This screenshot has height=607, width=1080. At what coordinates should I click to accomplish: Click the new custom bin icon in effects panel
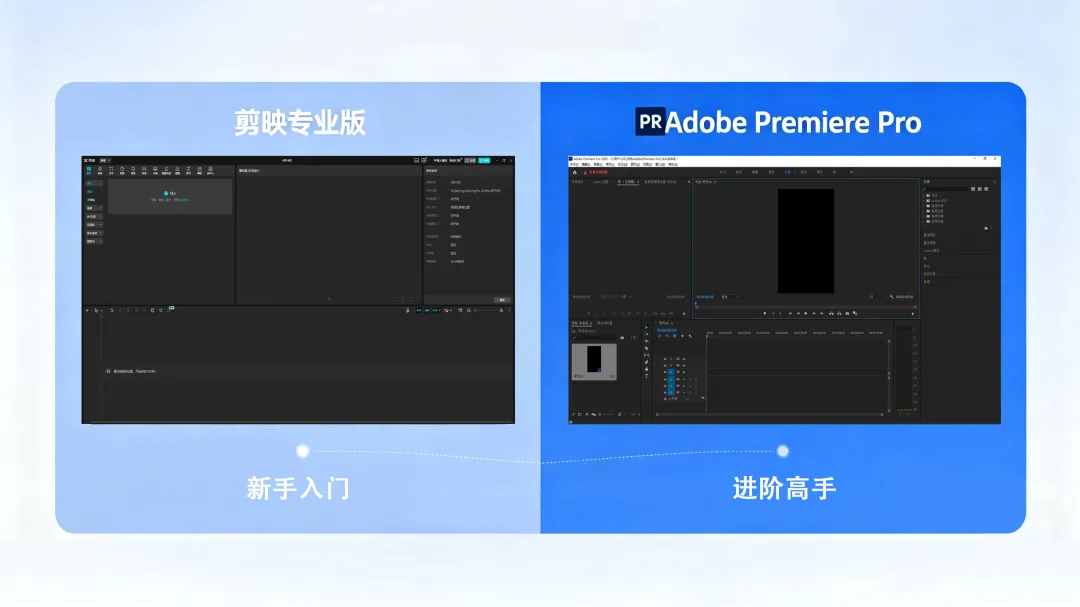pos(986,228)
